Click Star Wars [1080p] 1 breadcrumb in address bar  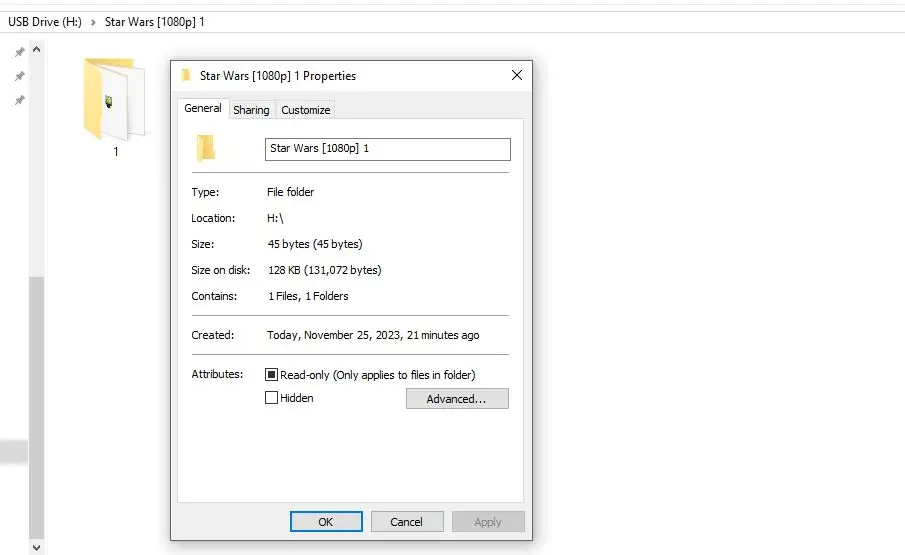pyautogui.click(x=155, y=22)
